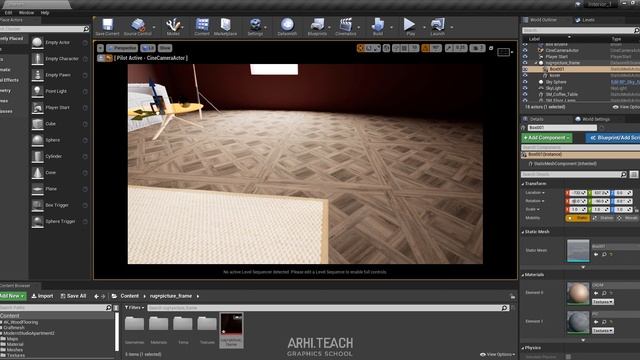Click the viewport translate gizmo mode icon
The image size is (640, 360).
[360, 48]
